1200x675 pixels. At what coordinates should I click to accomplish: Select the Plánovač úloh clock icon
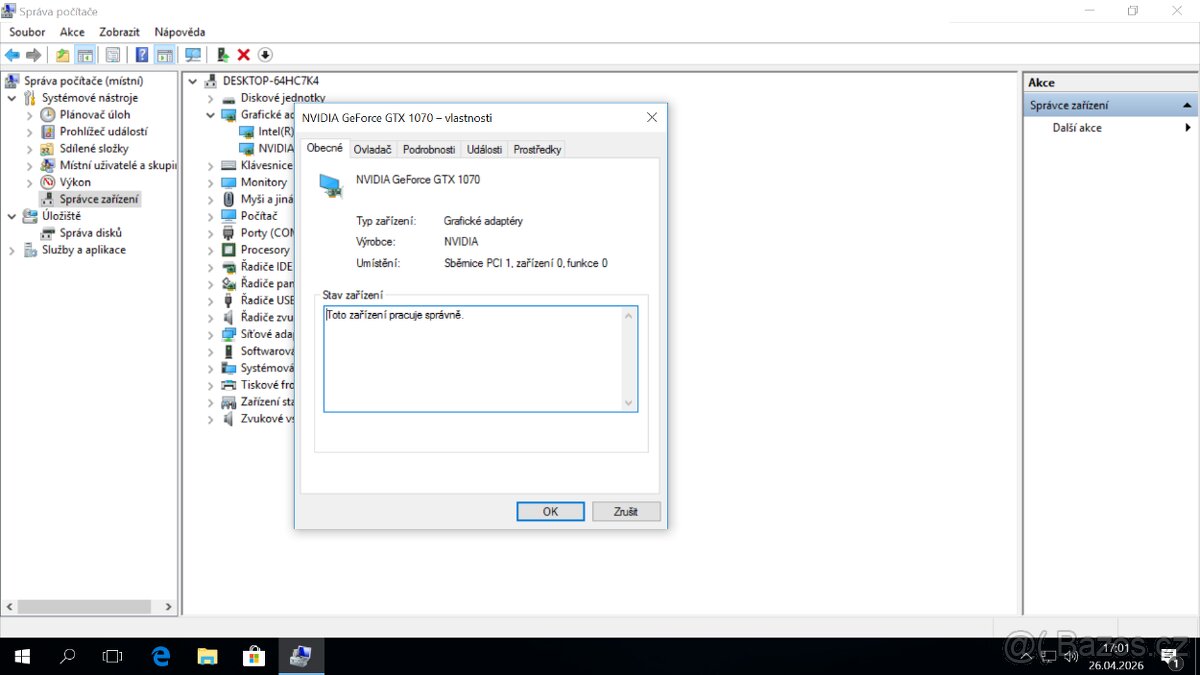pos(48,115)
